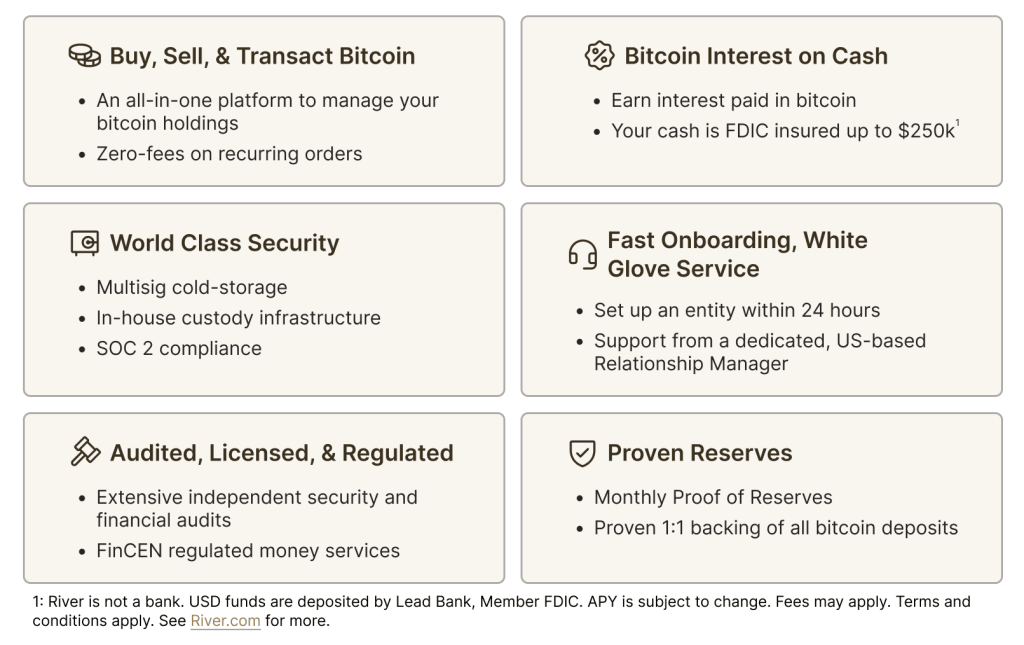Select the "Bitcoin Interest on Cash" heading
1024x645 pixels.
(x=755, y=56)
